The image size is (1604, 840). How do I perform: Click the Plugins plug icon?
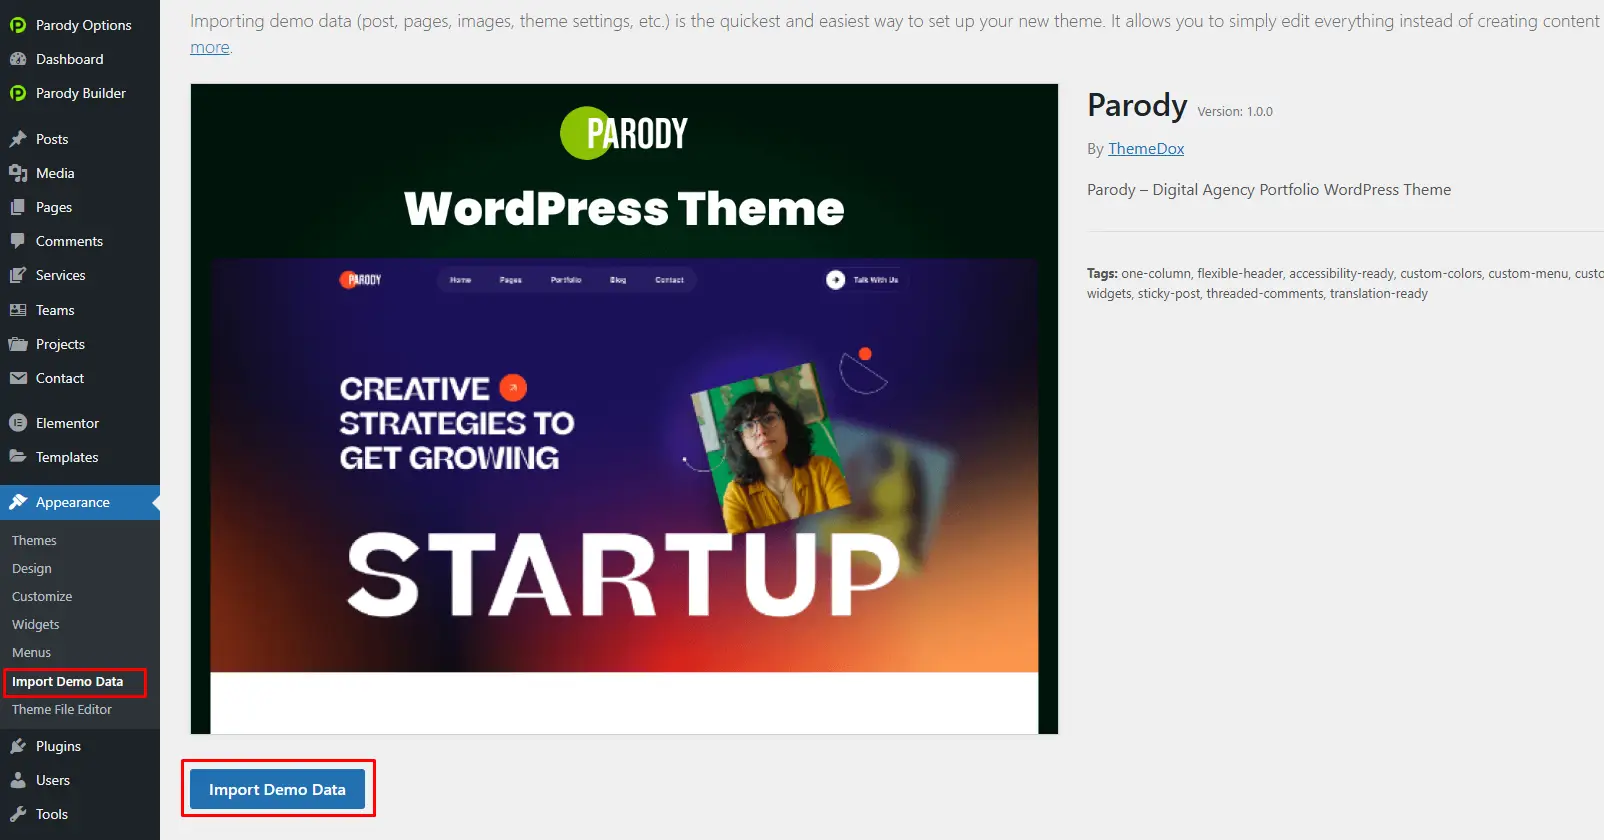point(18,746)
